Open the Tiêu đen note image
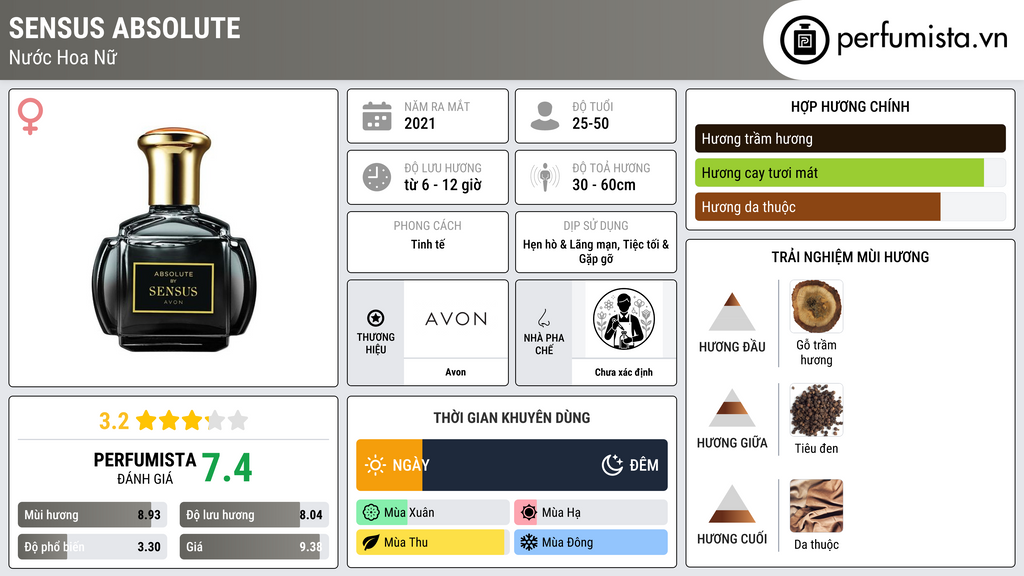The image size is (1024, 576). [816, 410]
